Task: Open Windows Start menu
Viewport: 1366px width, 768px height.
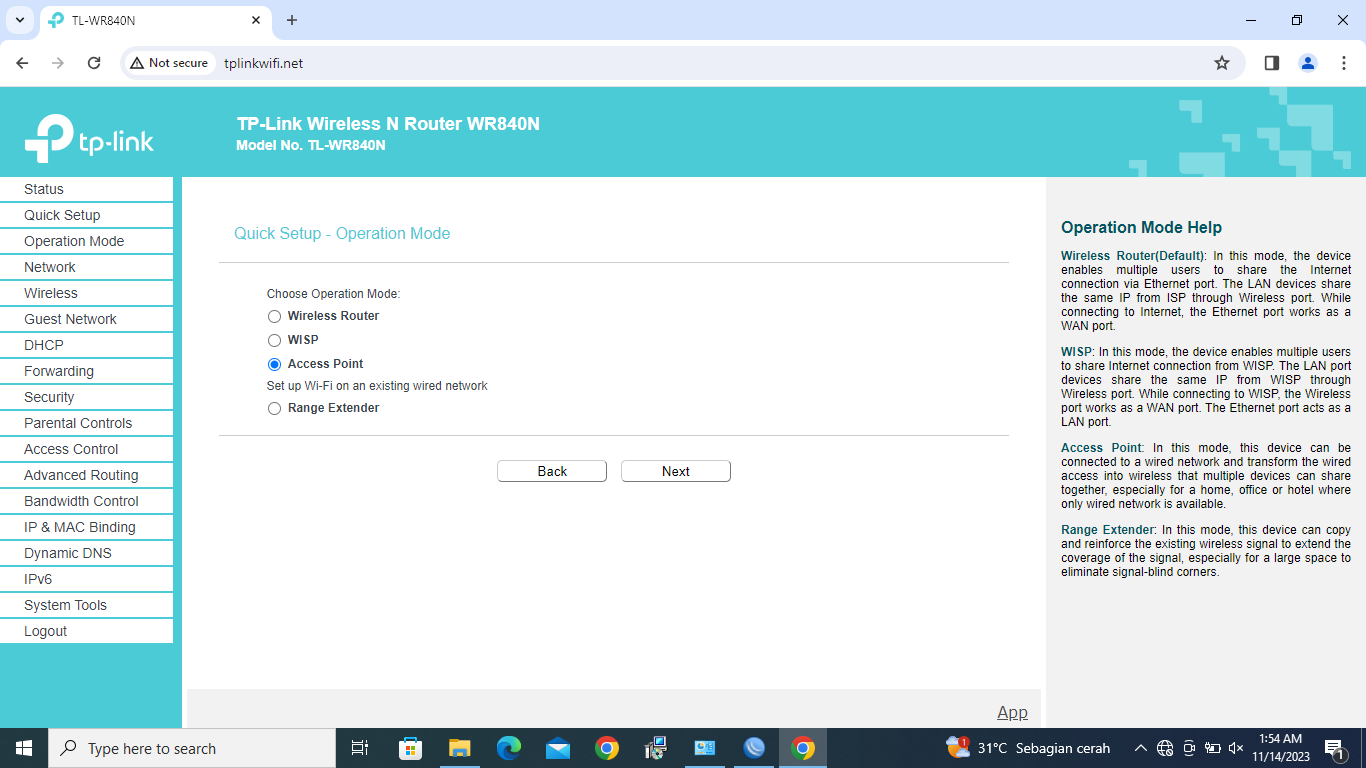Action: (24, 748)
